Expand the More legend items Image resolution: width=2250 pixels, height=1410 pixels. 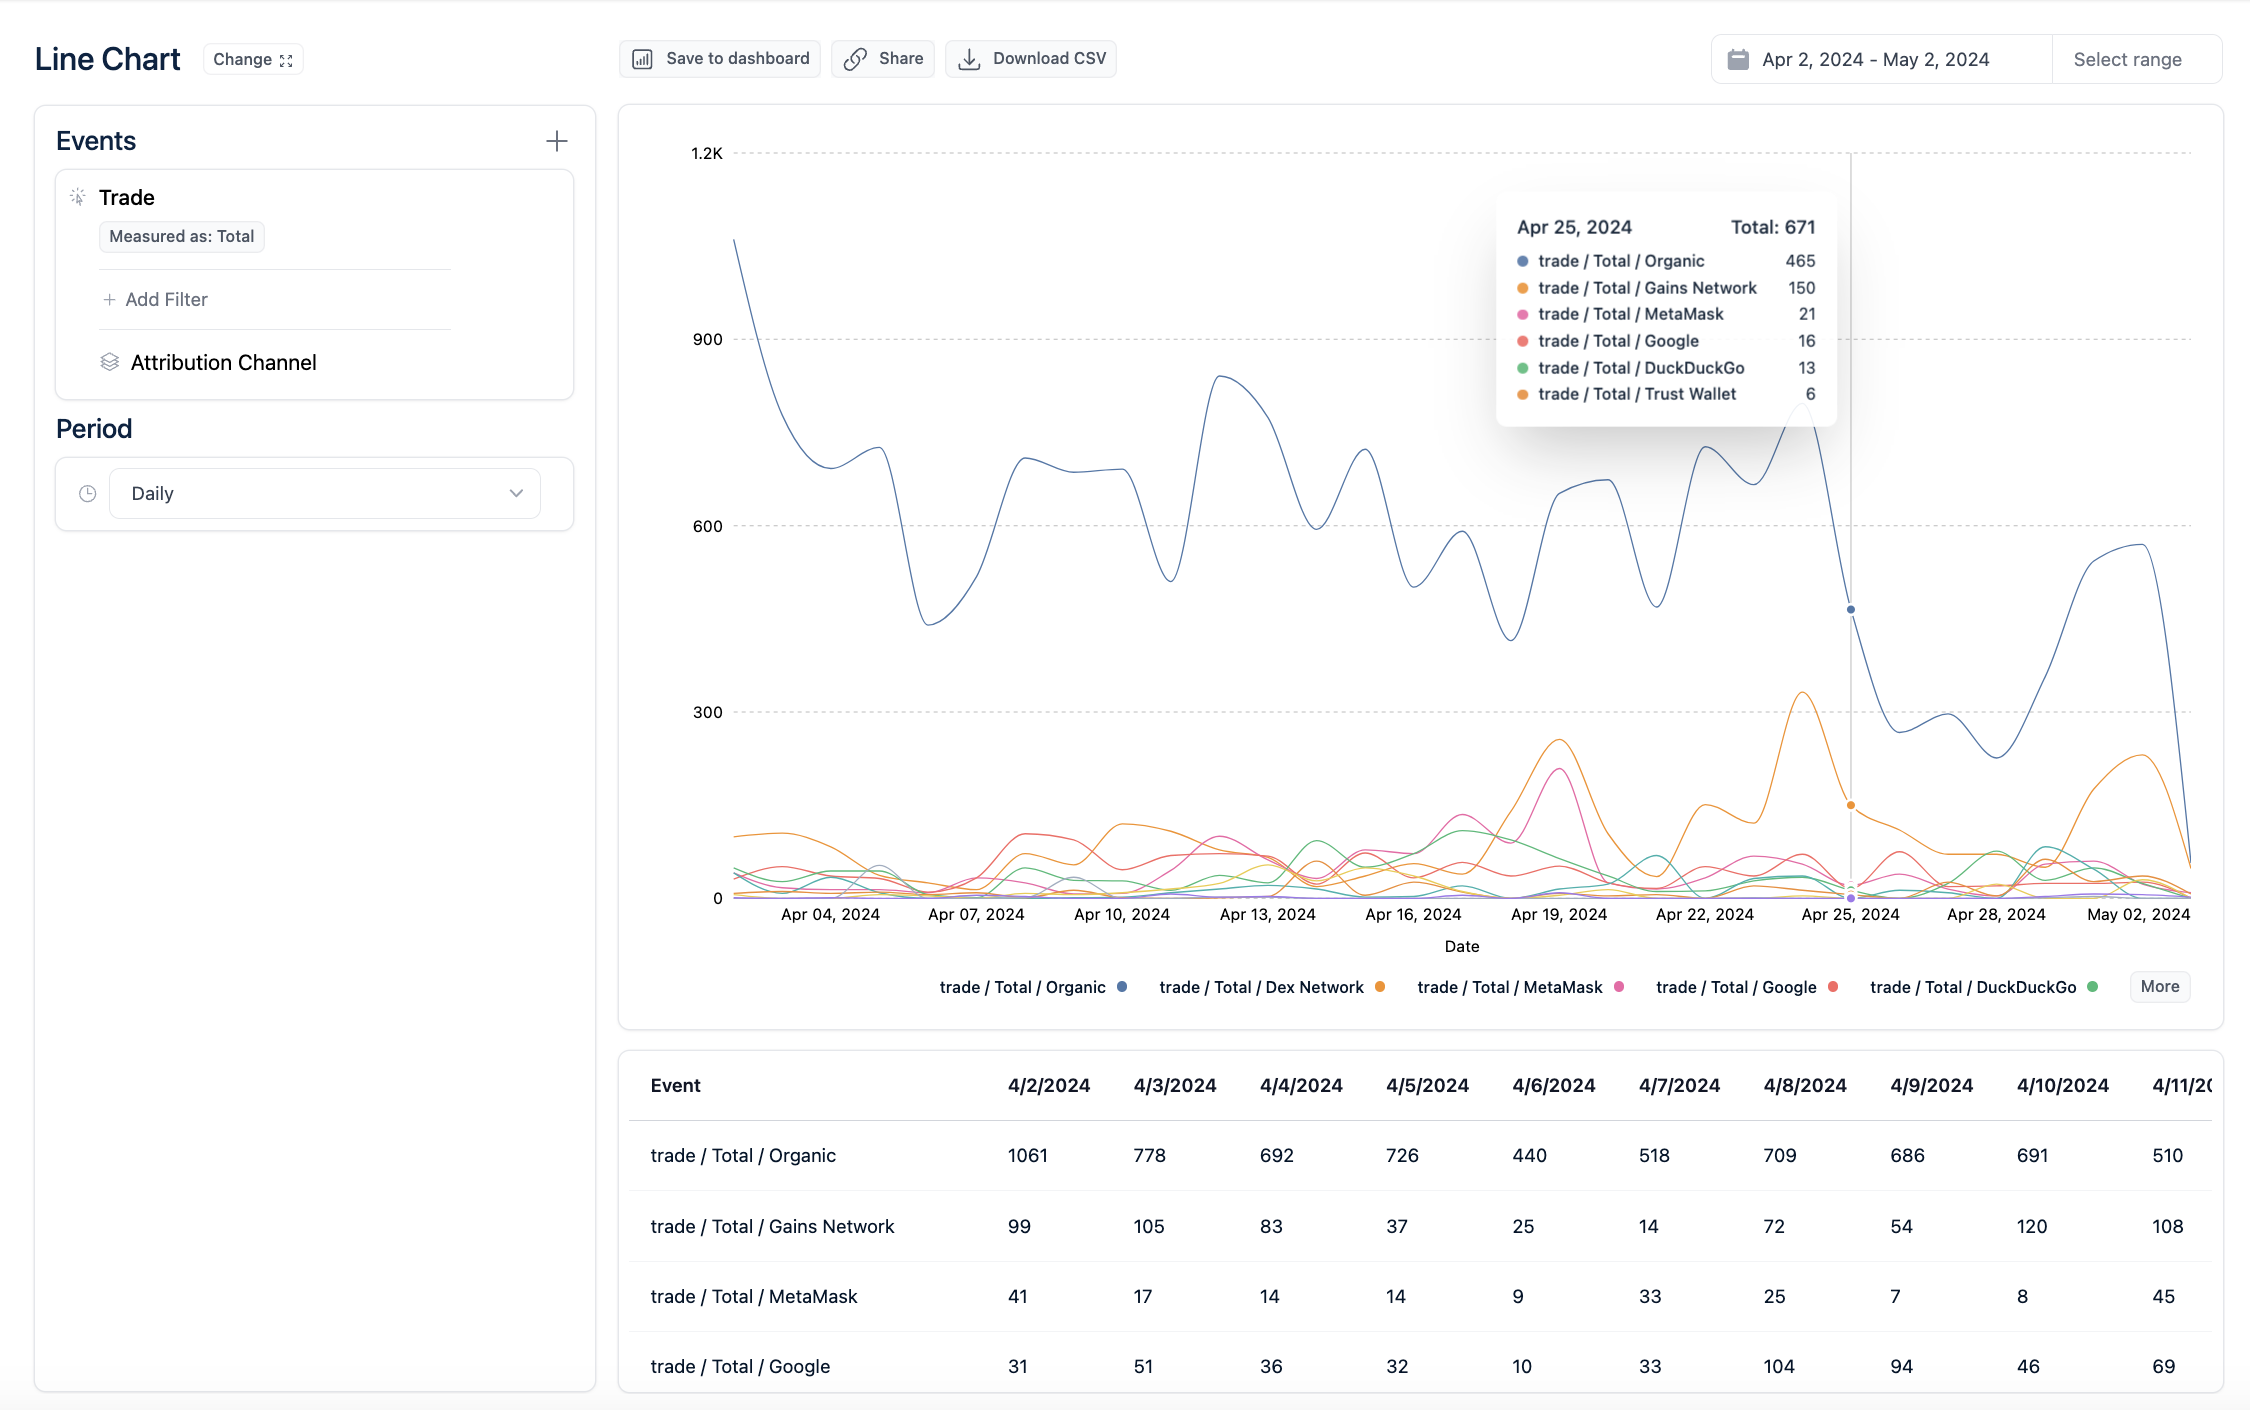tap(2159, 986)
